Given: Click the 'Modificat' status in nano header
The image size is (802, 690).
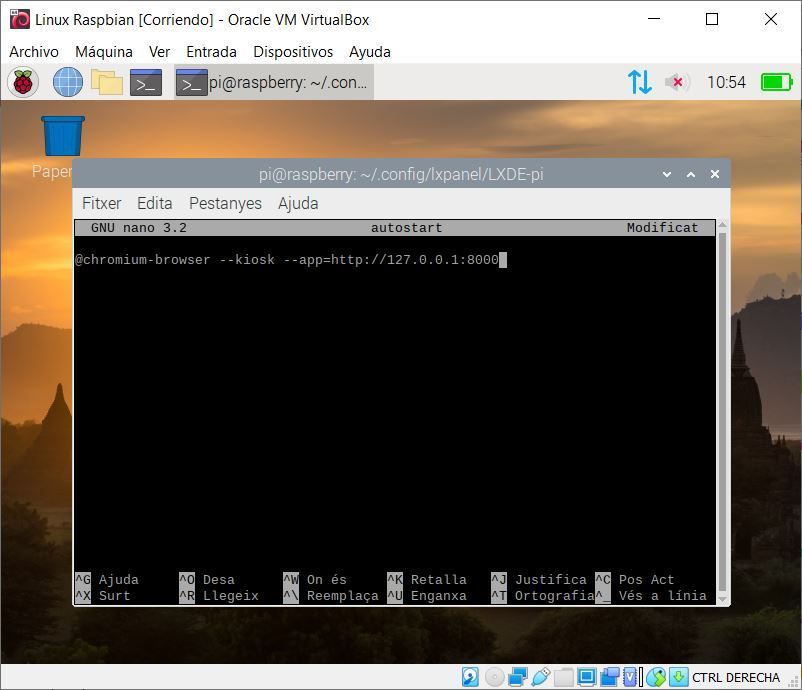Looking at the screenshot, I should click(662, 228).
